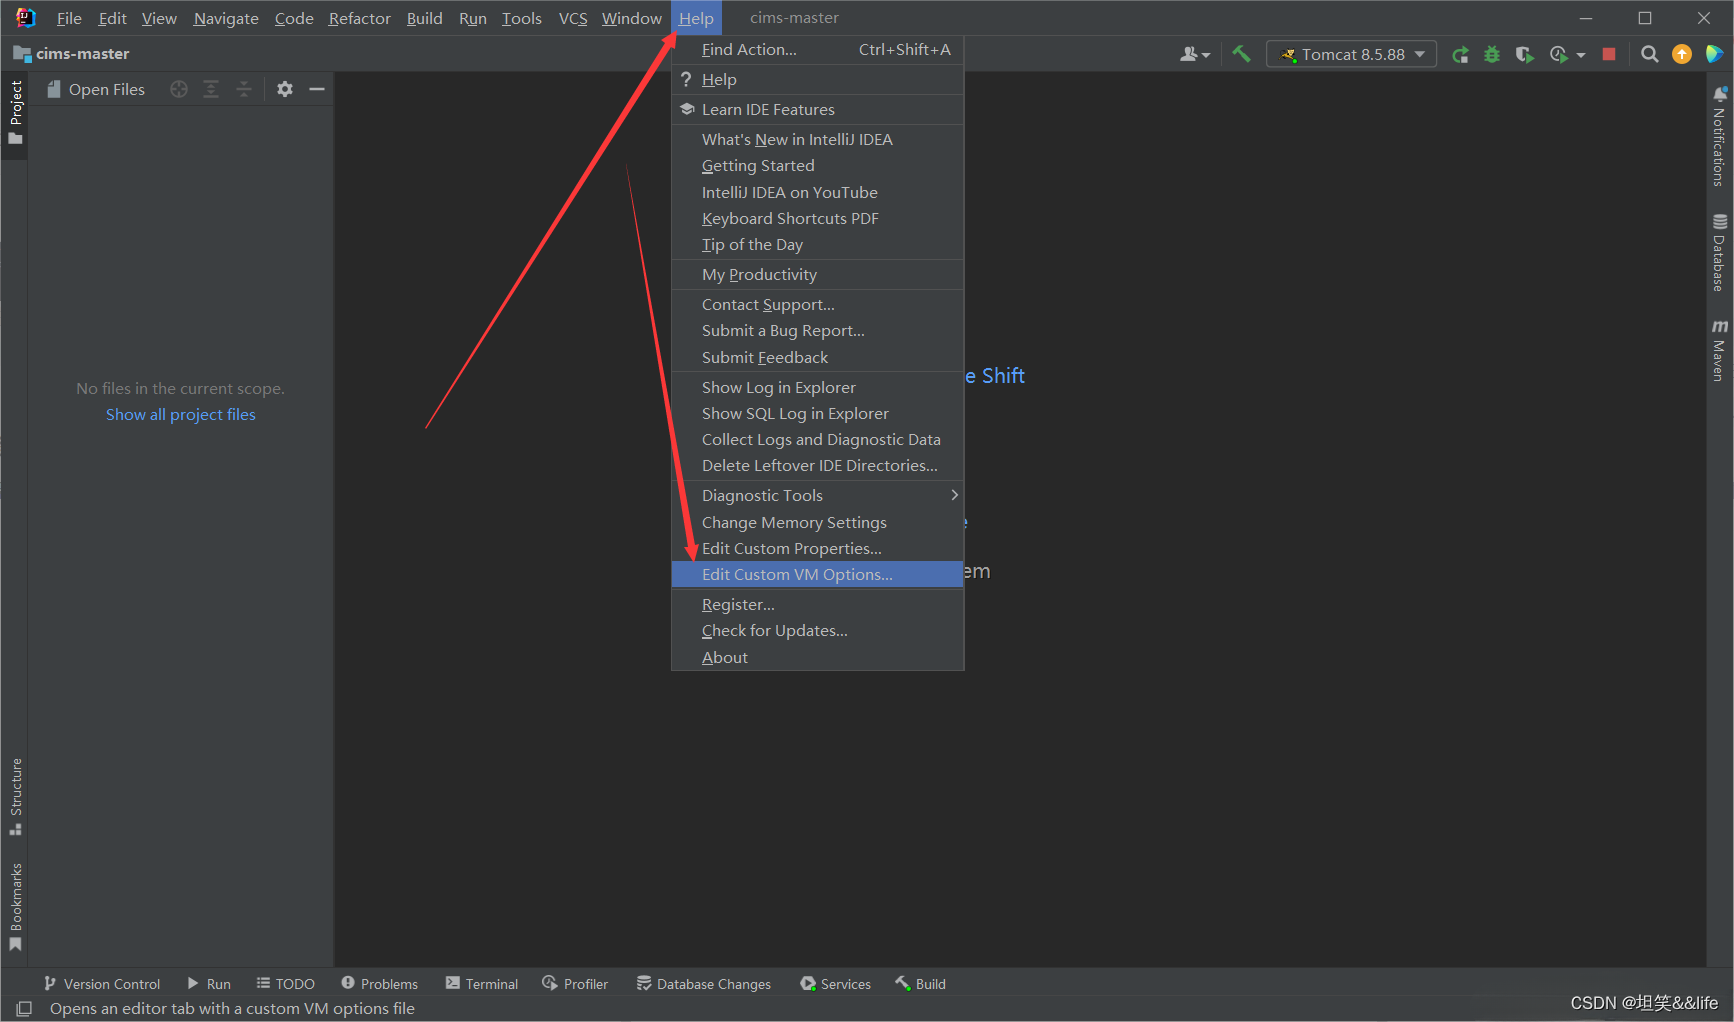
Task: Click the orange IDE update arrow icon
Action: [x=1682, y=54]
